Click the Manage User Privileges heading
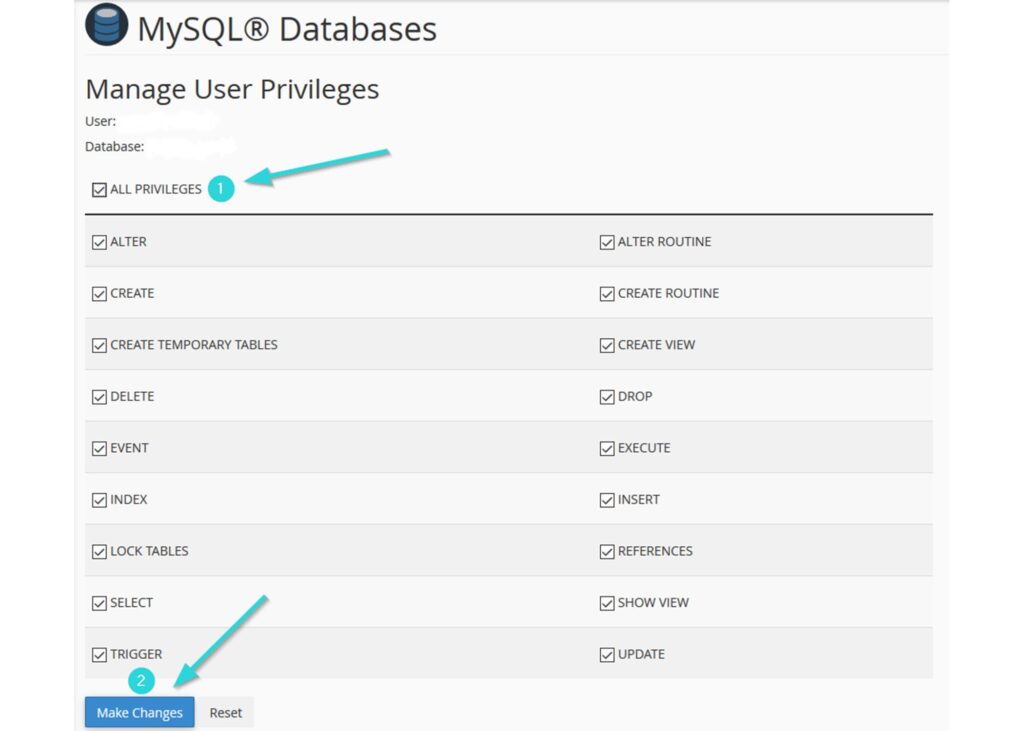 coord(232,89)
